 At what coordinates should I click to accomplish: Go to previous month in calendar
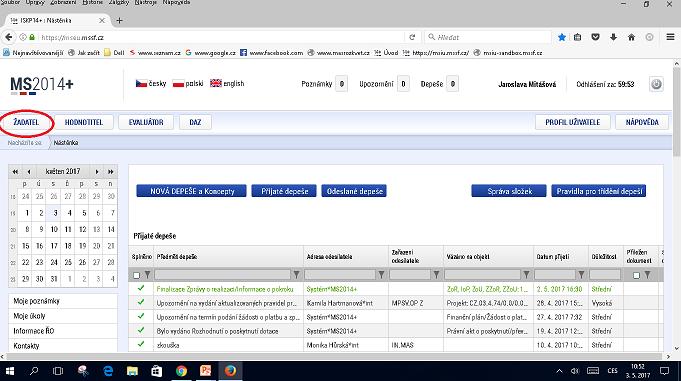(29, 172)
